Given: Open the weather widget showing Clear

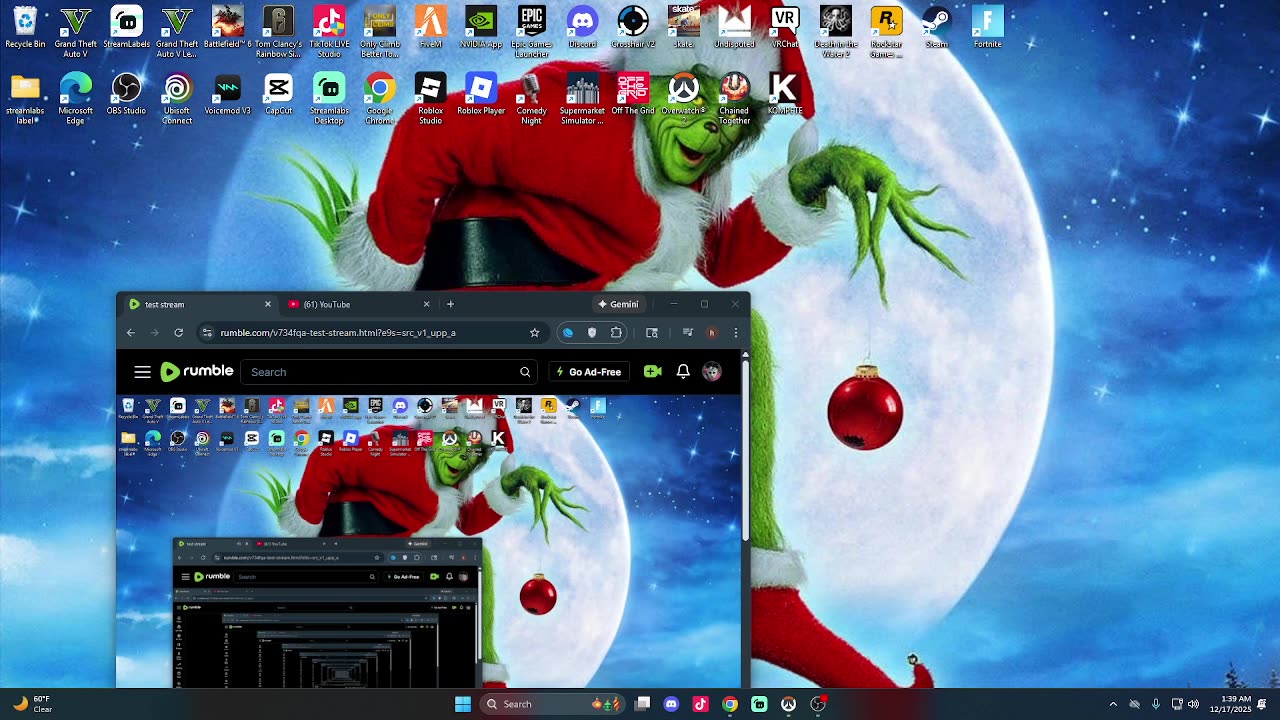Looking at the screenshot, I should [31, 704].
